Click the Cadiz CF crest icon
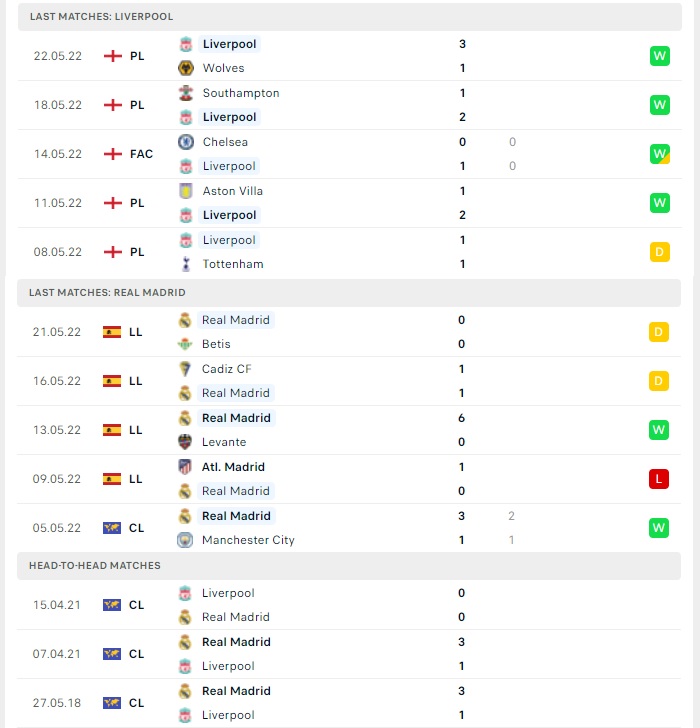This screenshot has width=700, height=728. [185, 369]
